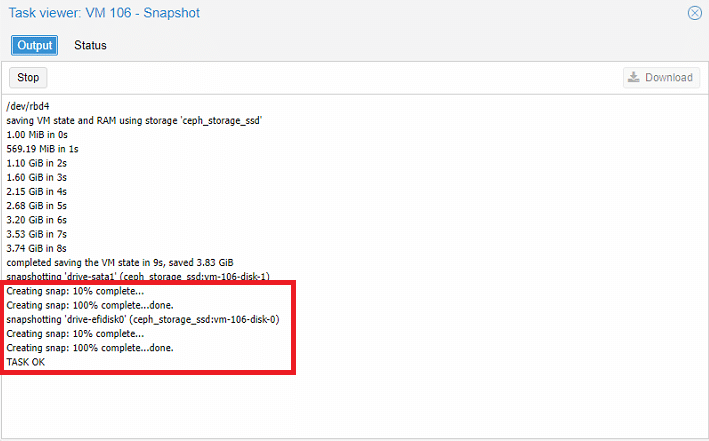Click the 'saving VM state and RAM' line
Viewport: 709px width, 441px height.
click(x=134, y=121)
